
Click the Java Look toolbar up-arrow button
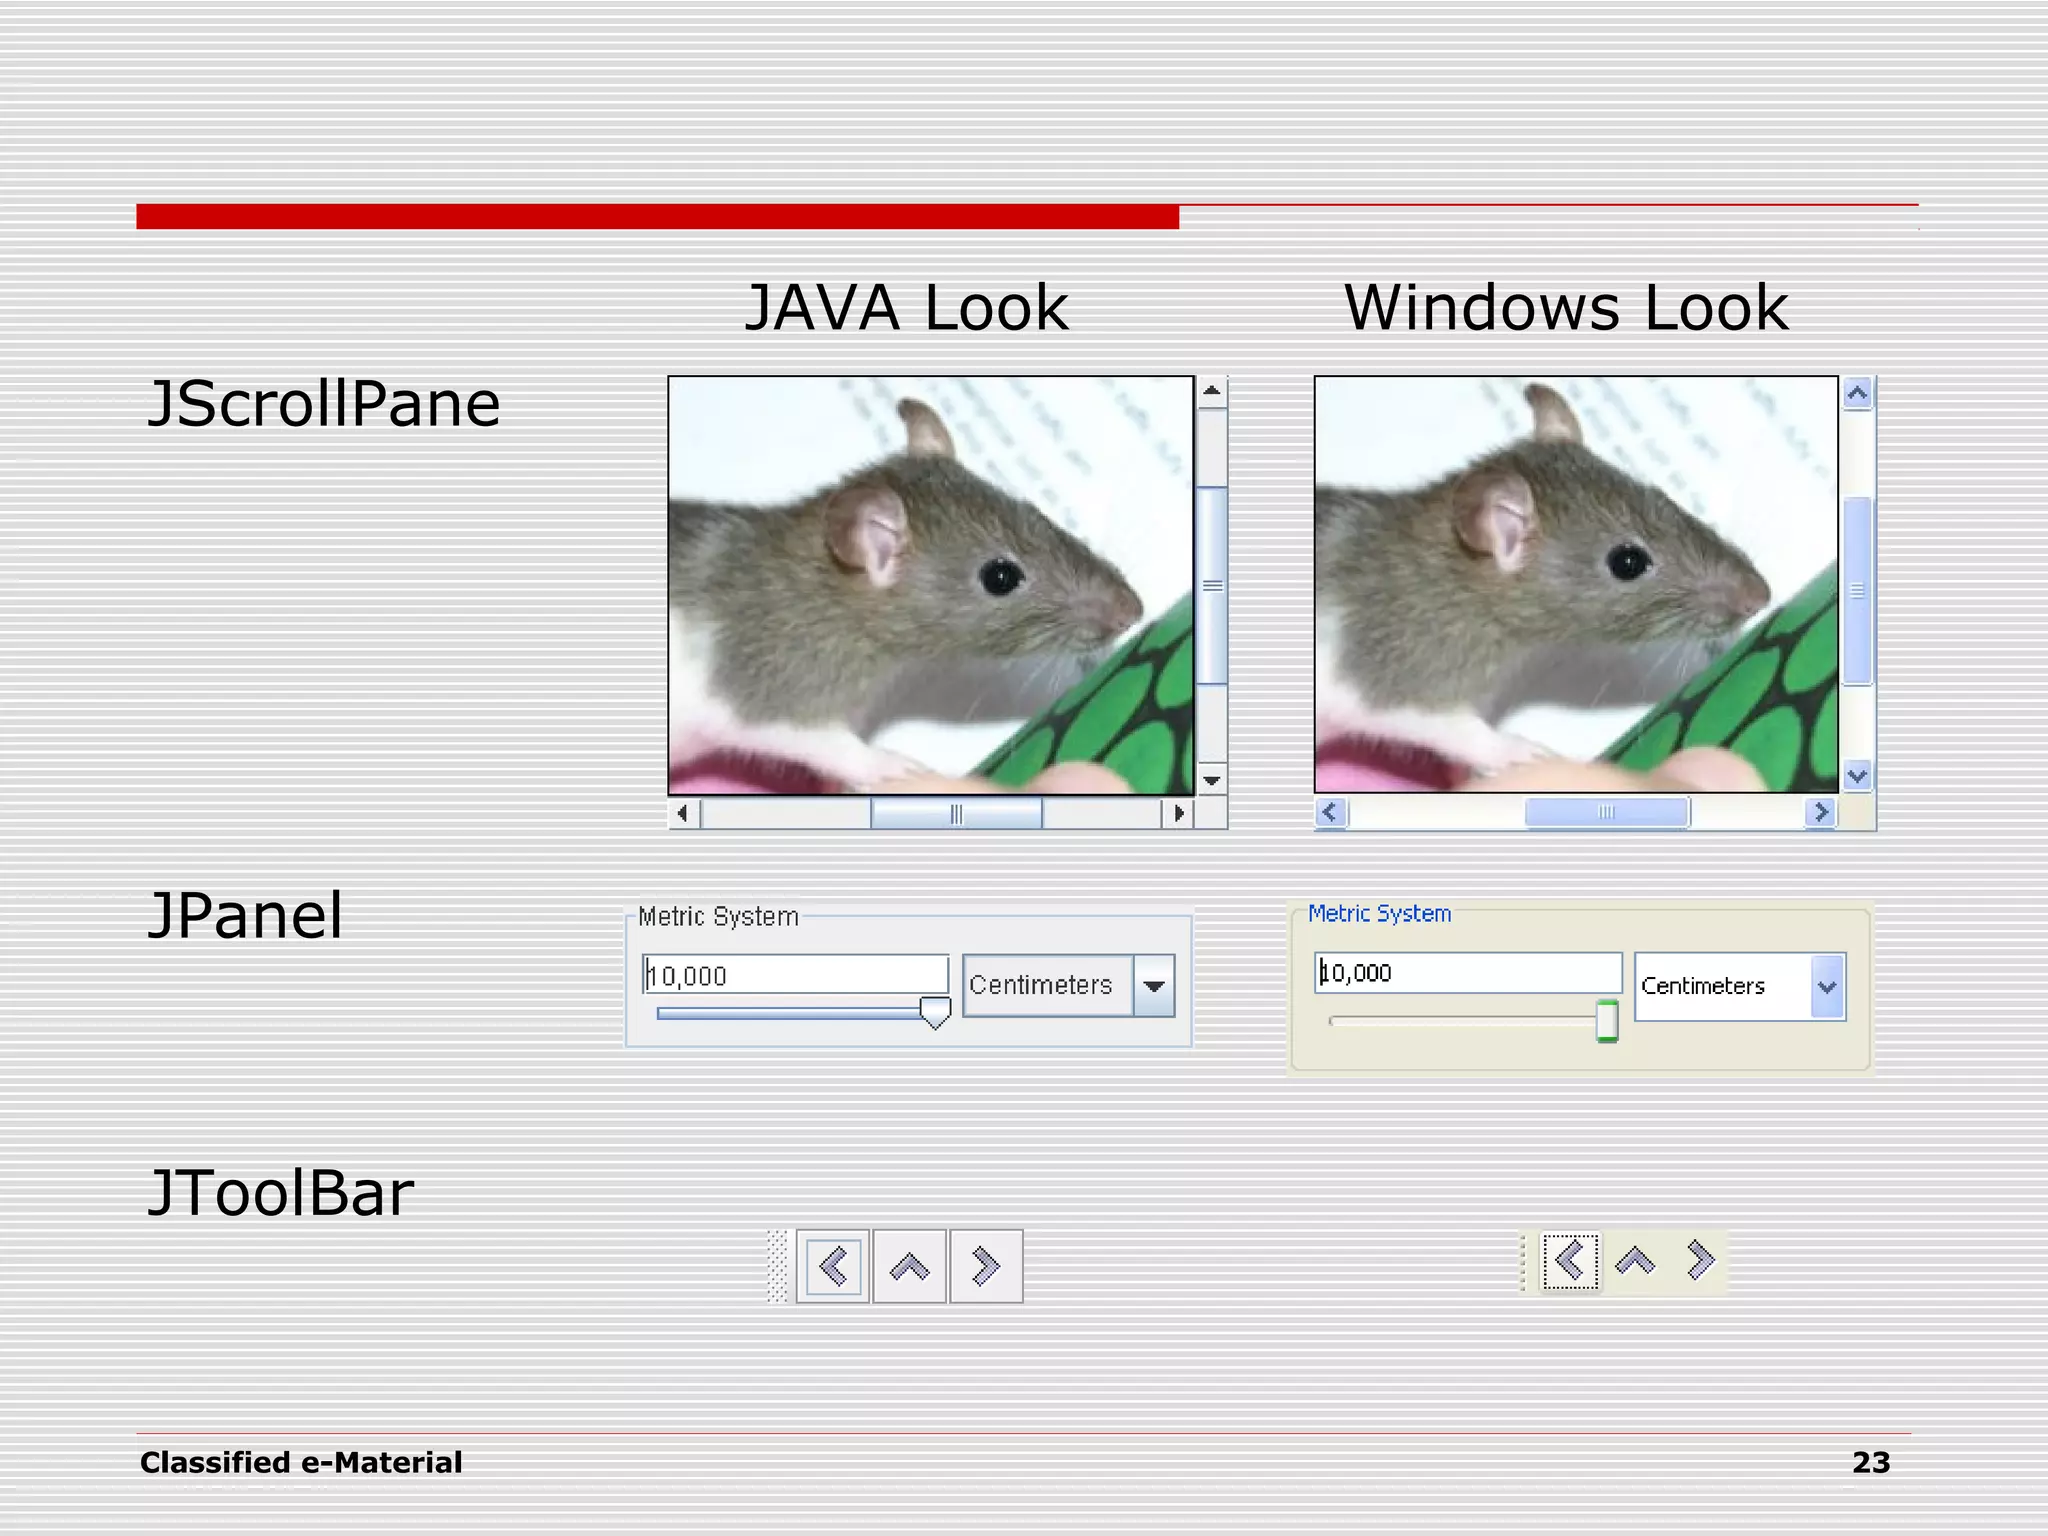(910, 1266)
